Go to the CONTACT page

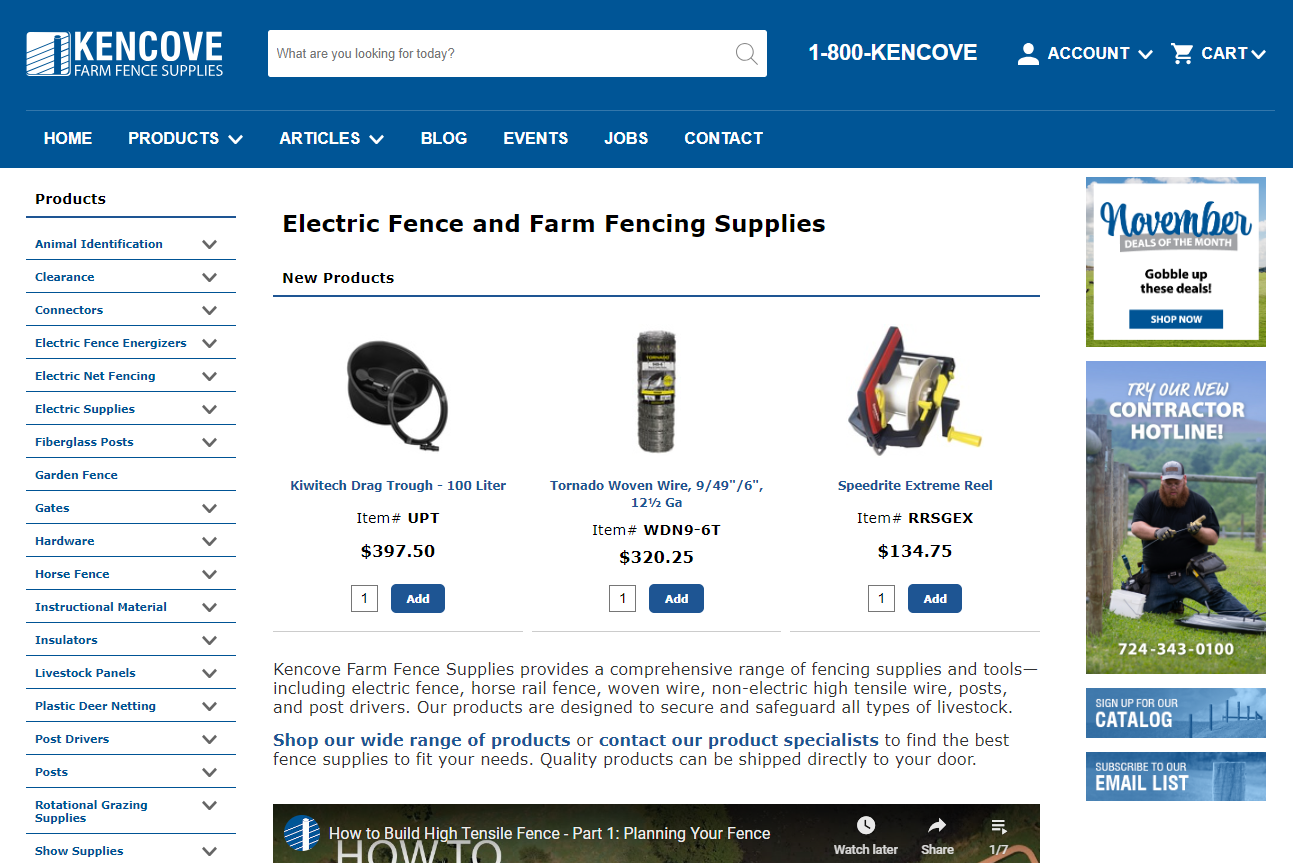pos(723,138)
